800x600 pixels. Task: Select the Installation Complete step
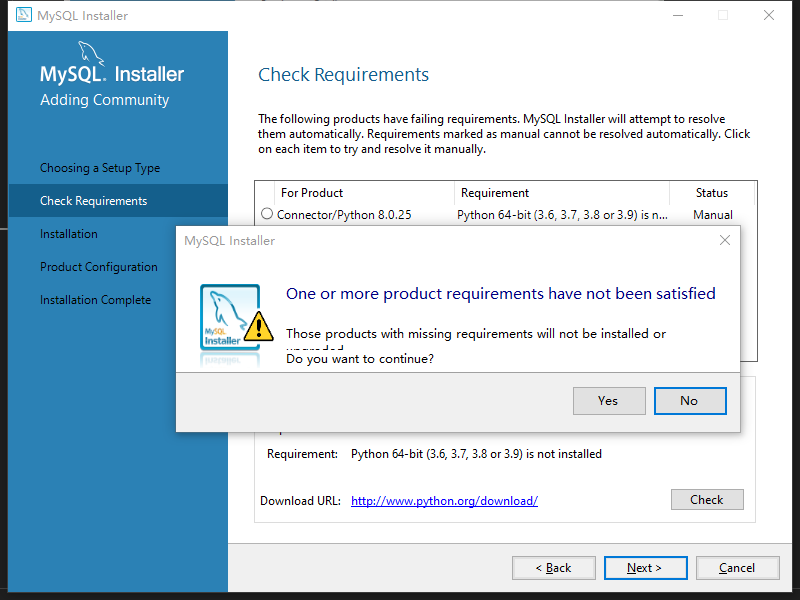coord(96,300)
